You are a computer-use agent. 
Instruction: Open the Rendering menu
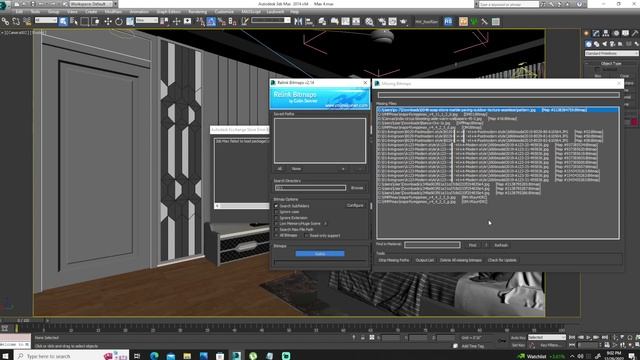click(x=198, y=12)
